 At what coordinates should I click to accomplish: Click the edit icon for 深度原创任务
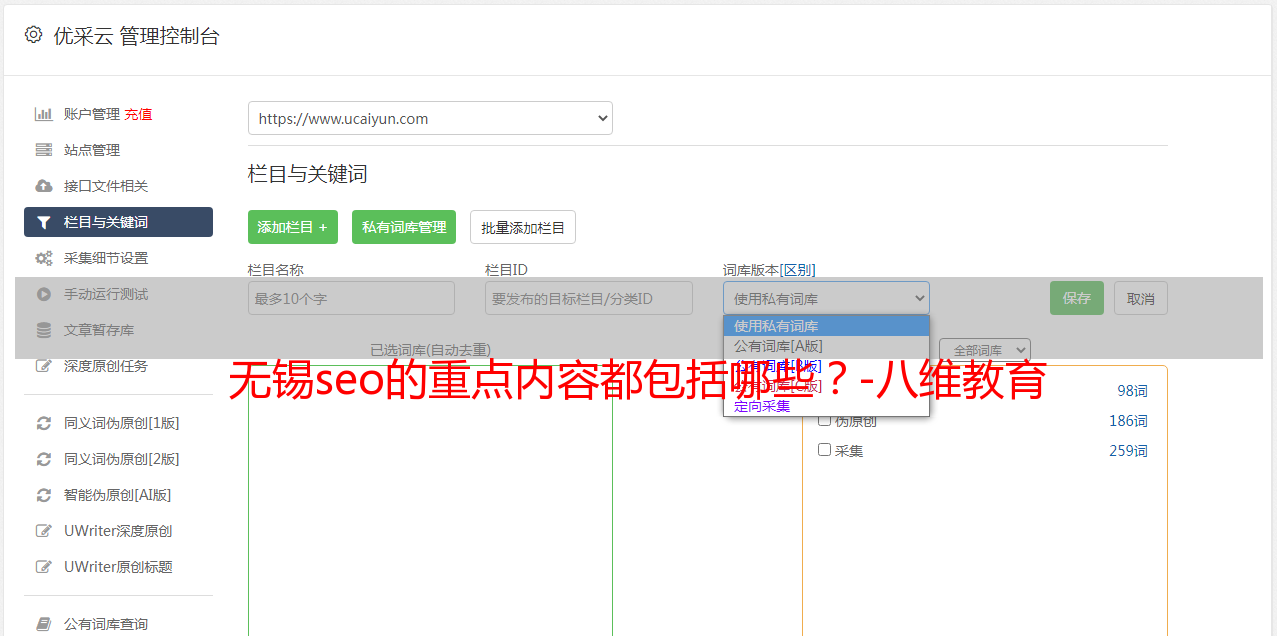point(43,366)
